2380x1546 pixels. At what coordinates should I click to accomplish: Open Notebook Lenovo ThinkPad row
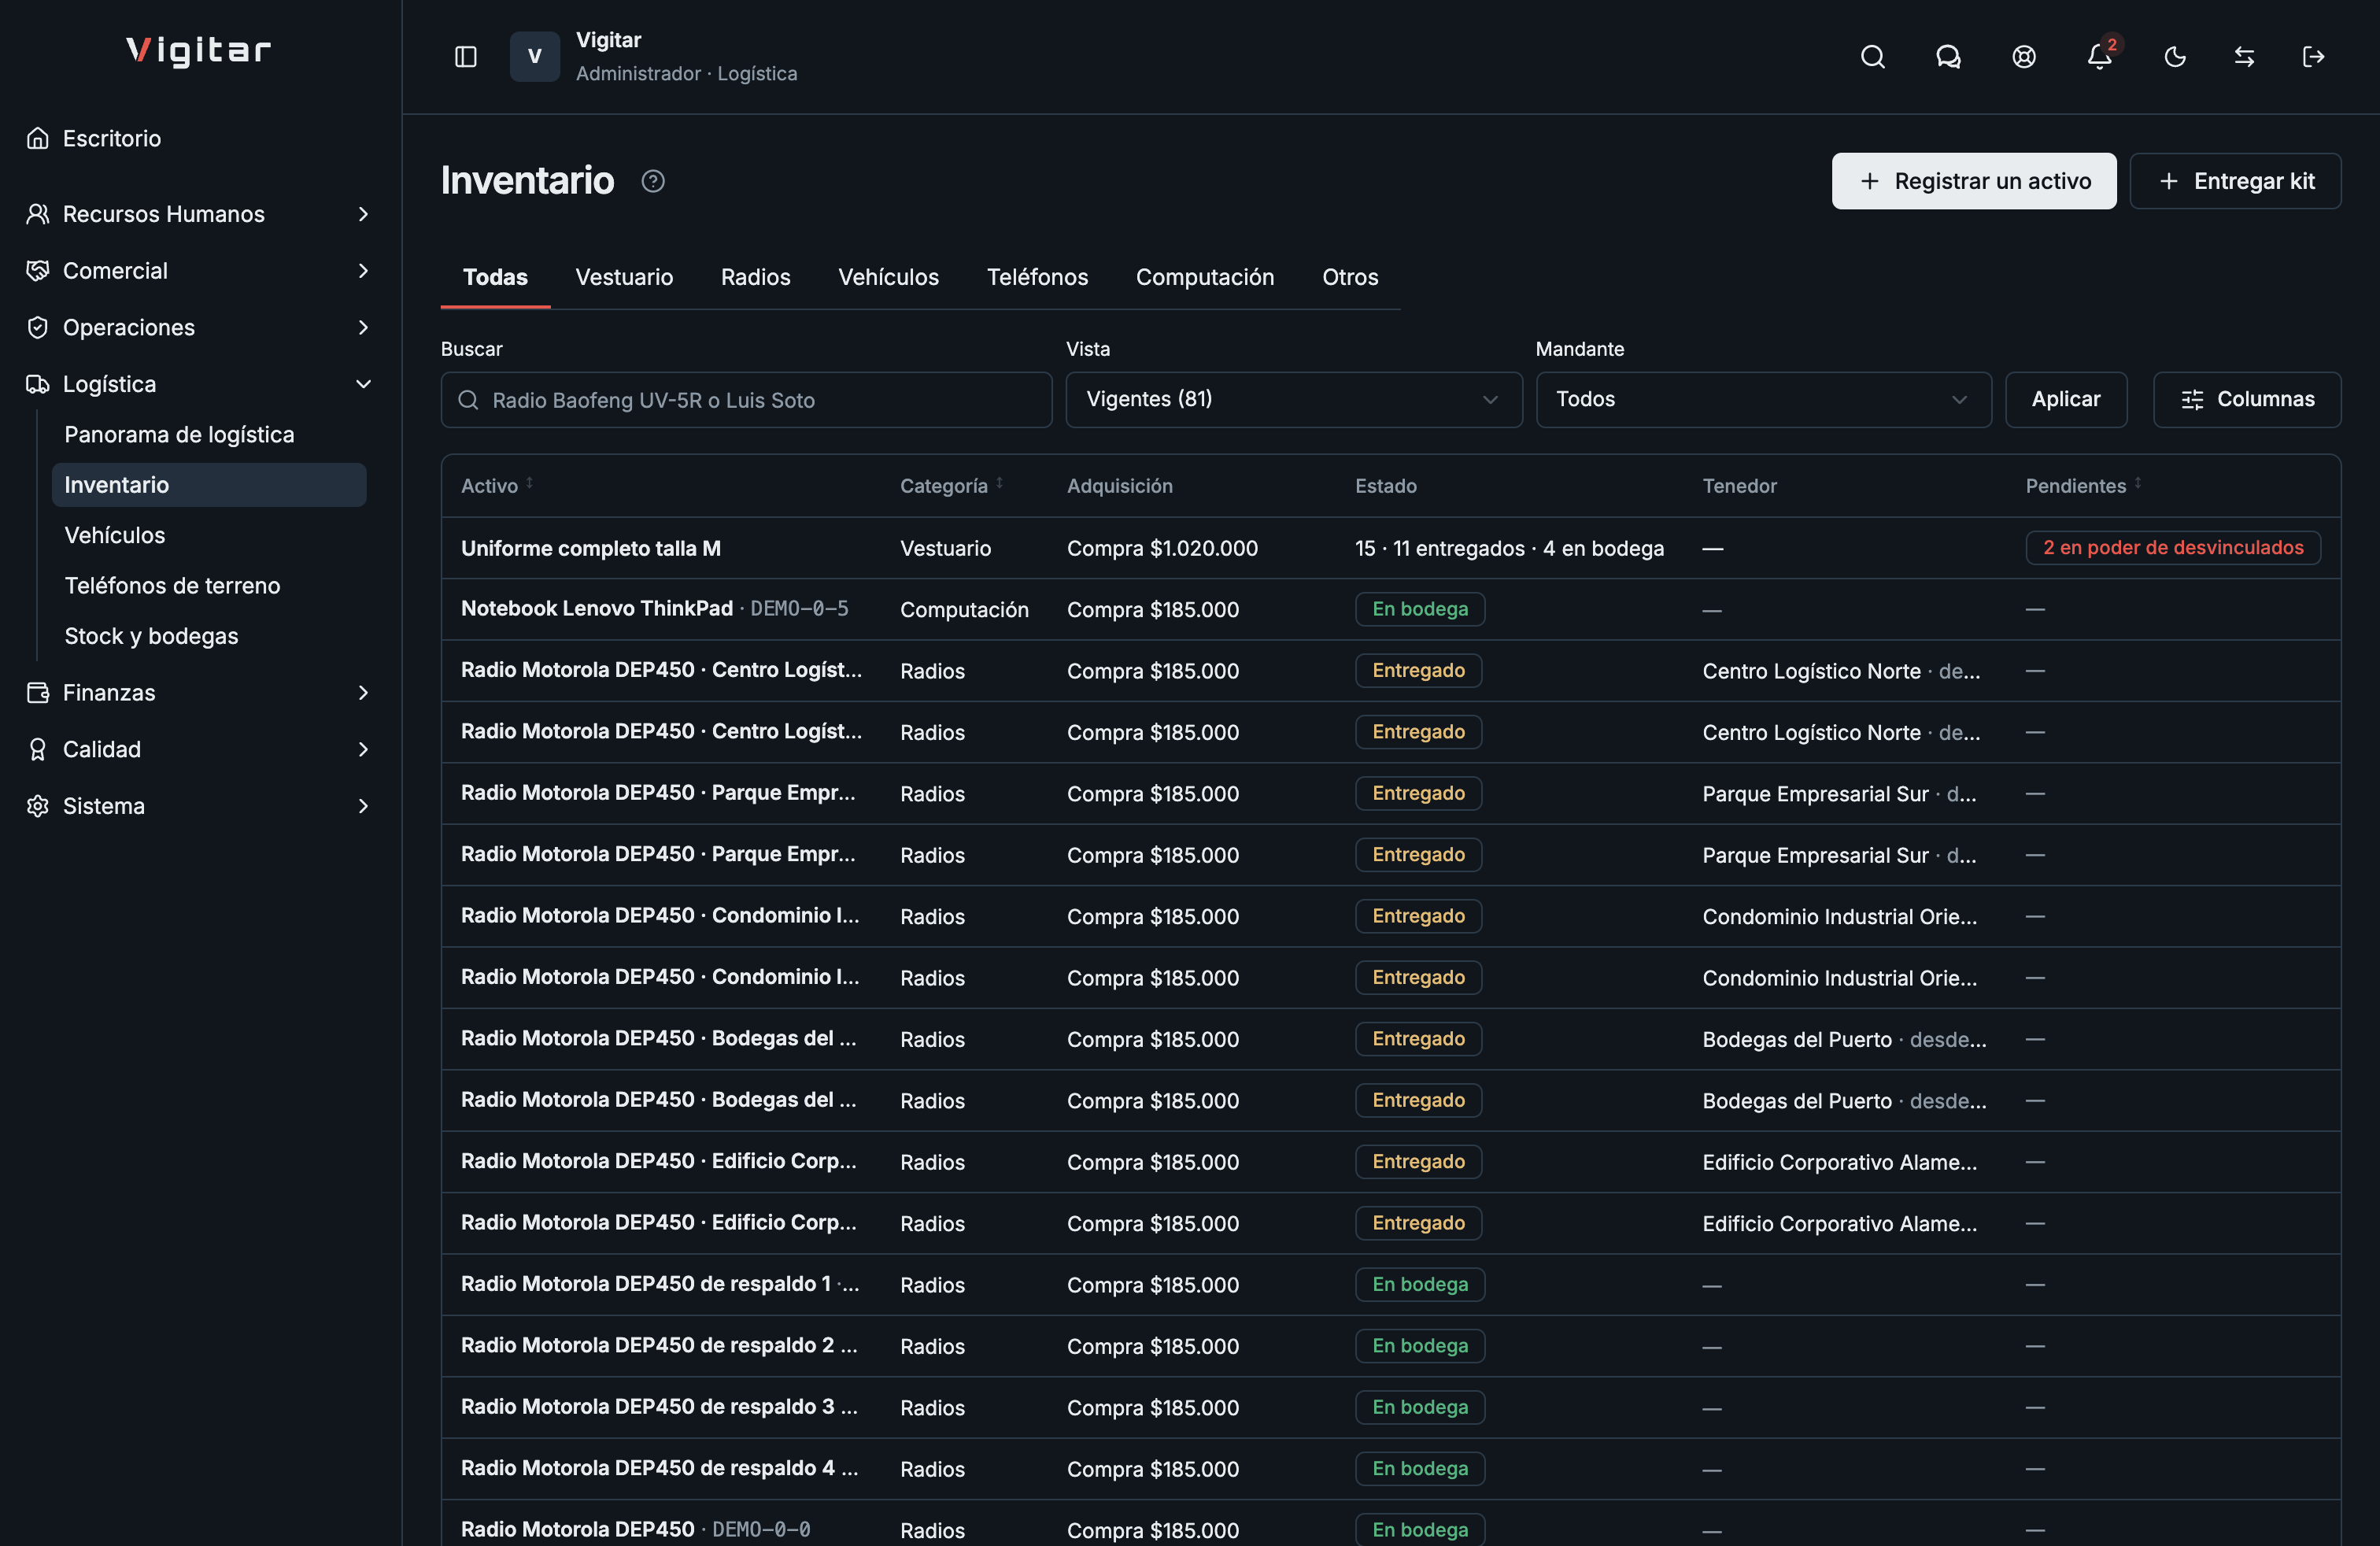(x=1390, y=609)
